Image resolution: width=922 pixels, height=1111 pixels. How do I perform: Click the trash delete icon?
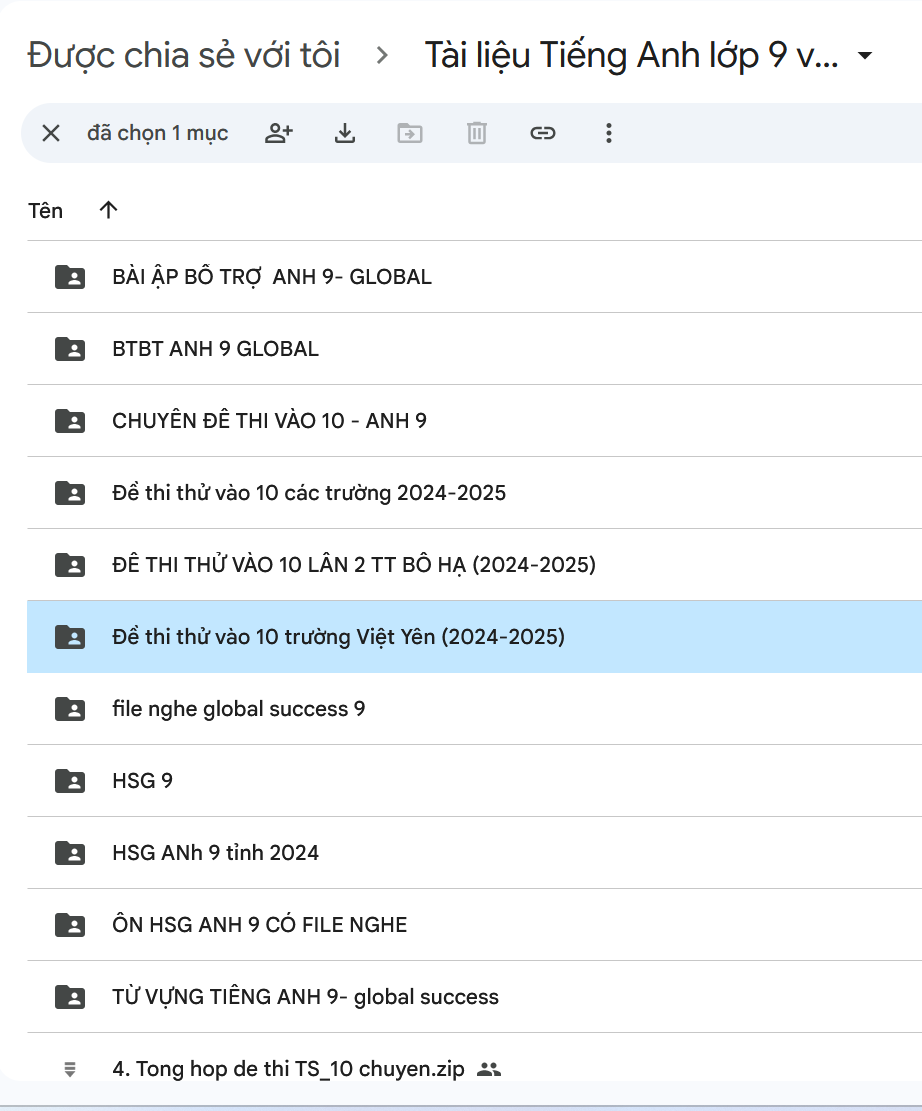pos(477,133)
